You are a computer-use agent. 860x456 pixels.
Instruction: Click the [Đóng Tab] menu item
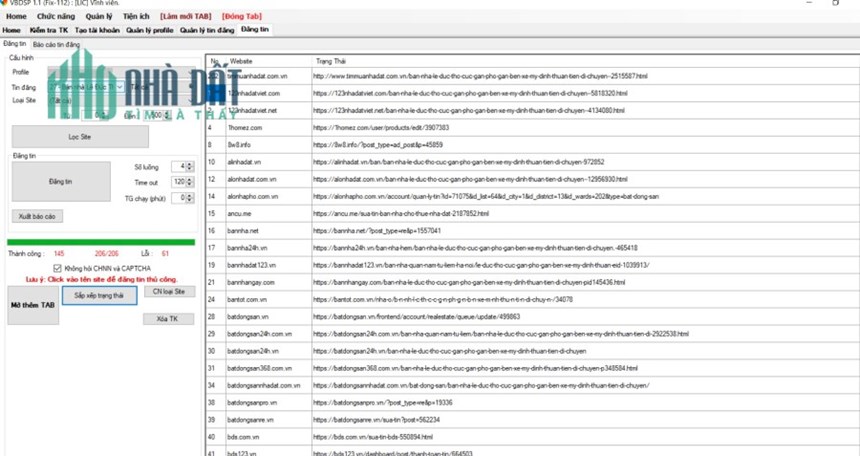[242, 16]
